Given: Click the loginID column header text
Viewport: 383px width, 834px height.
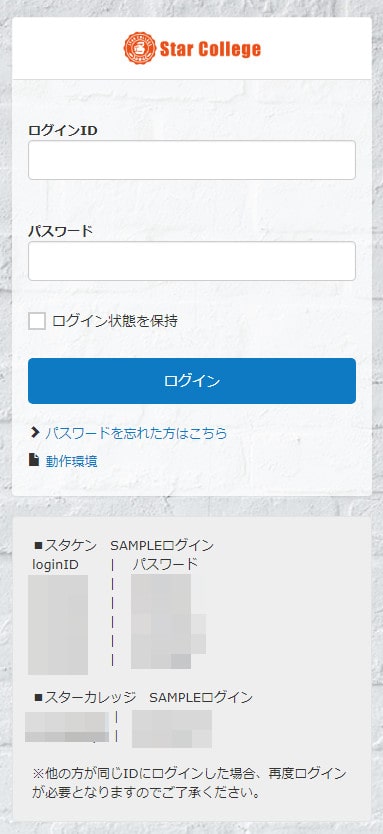Looking at the screenshot, I should (55, 565).
